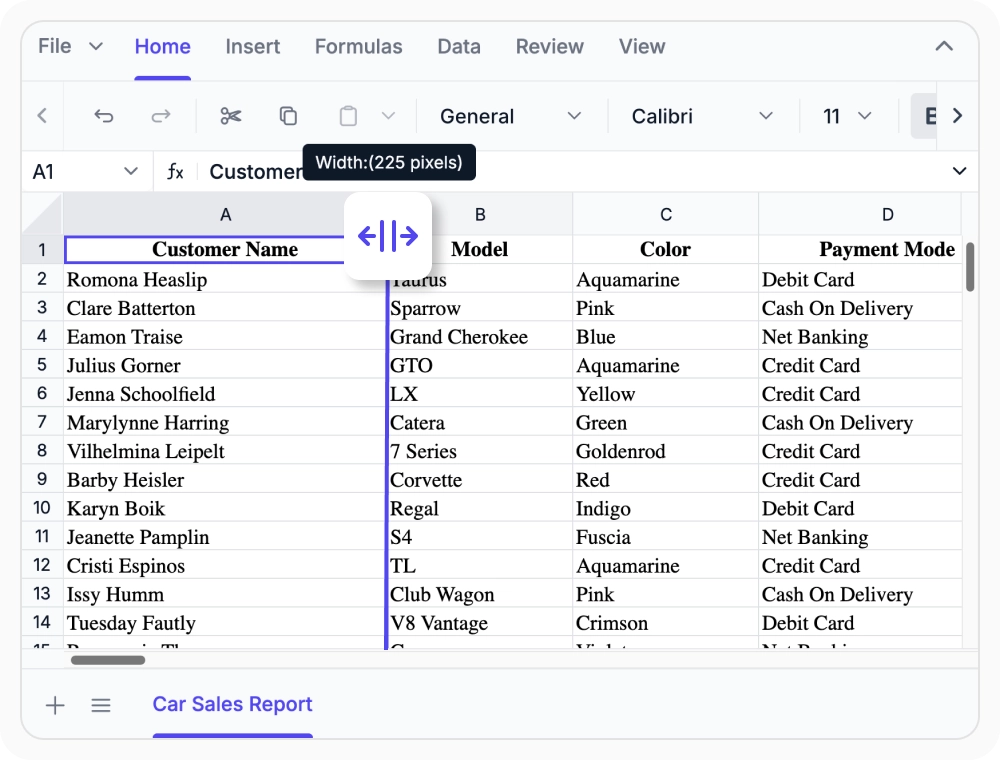Click the Redo icon
This screenshot has height=760, width=1000.
point(161,116)
